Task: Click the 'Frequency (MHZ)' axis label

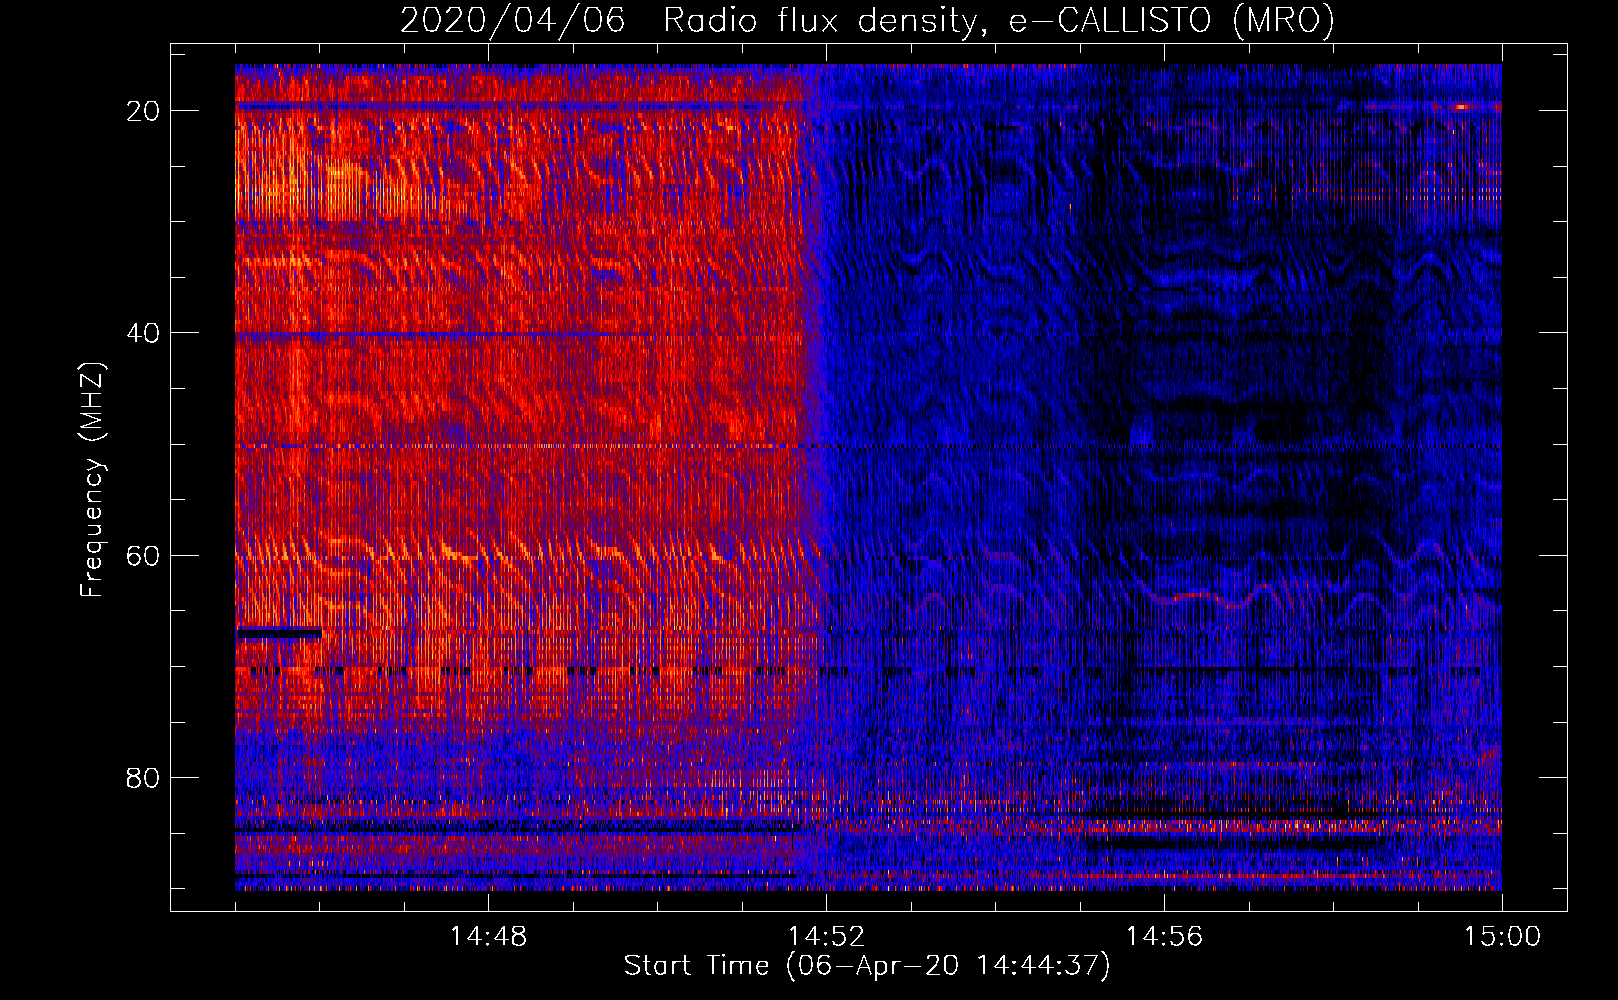Action: coord(91,480)
